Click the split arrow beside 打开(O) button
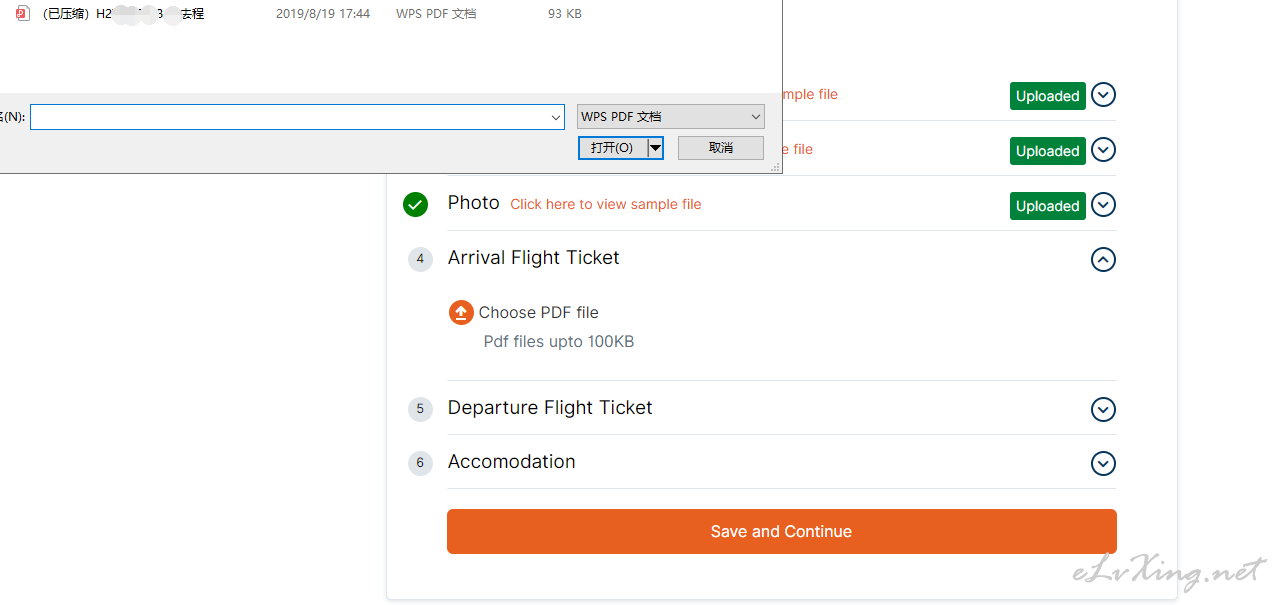This screenshot has width=1277, height=605. [x=655, y=148]
